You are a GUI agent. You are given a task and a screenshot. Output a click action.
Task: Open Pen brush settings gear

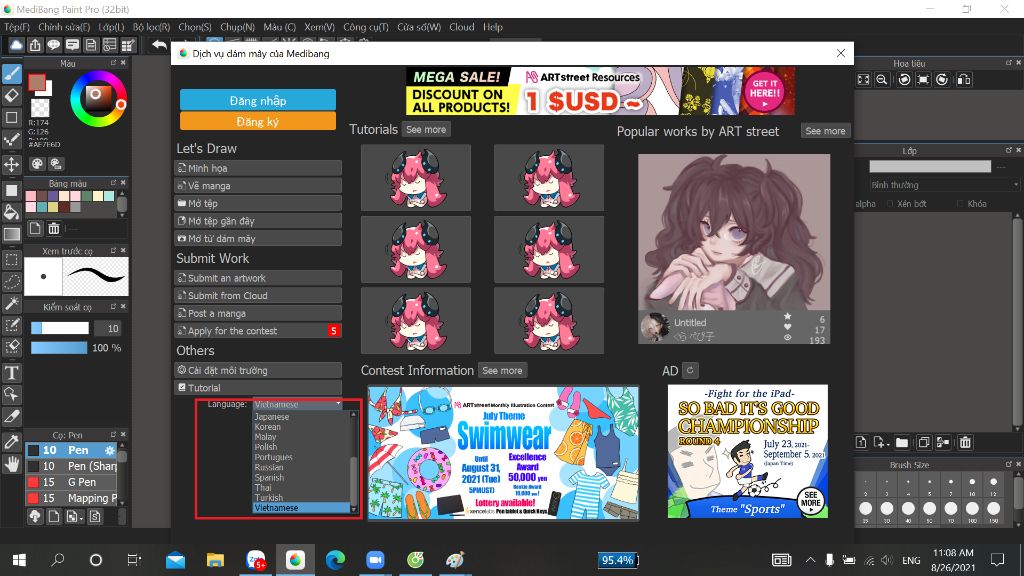(109, 450)
